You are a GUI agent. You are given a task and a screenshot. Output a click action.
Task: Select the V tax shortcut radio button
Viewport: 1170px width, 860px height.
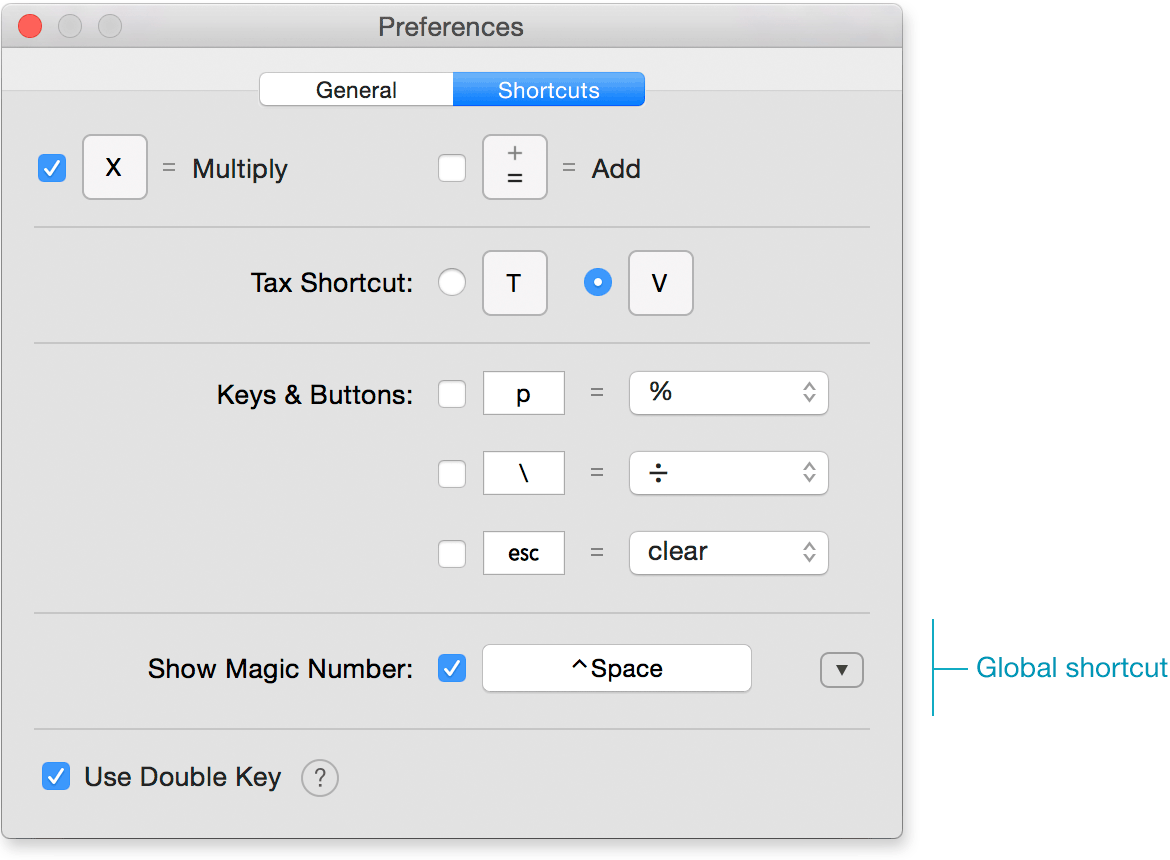pyautogui.click(x=598, y=283)
